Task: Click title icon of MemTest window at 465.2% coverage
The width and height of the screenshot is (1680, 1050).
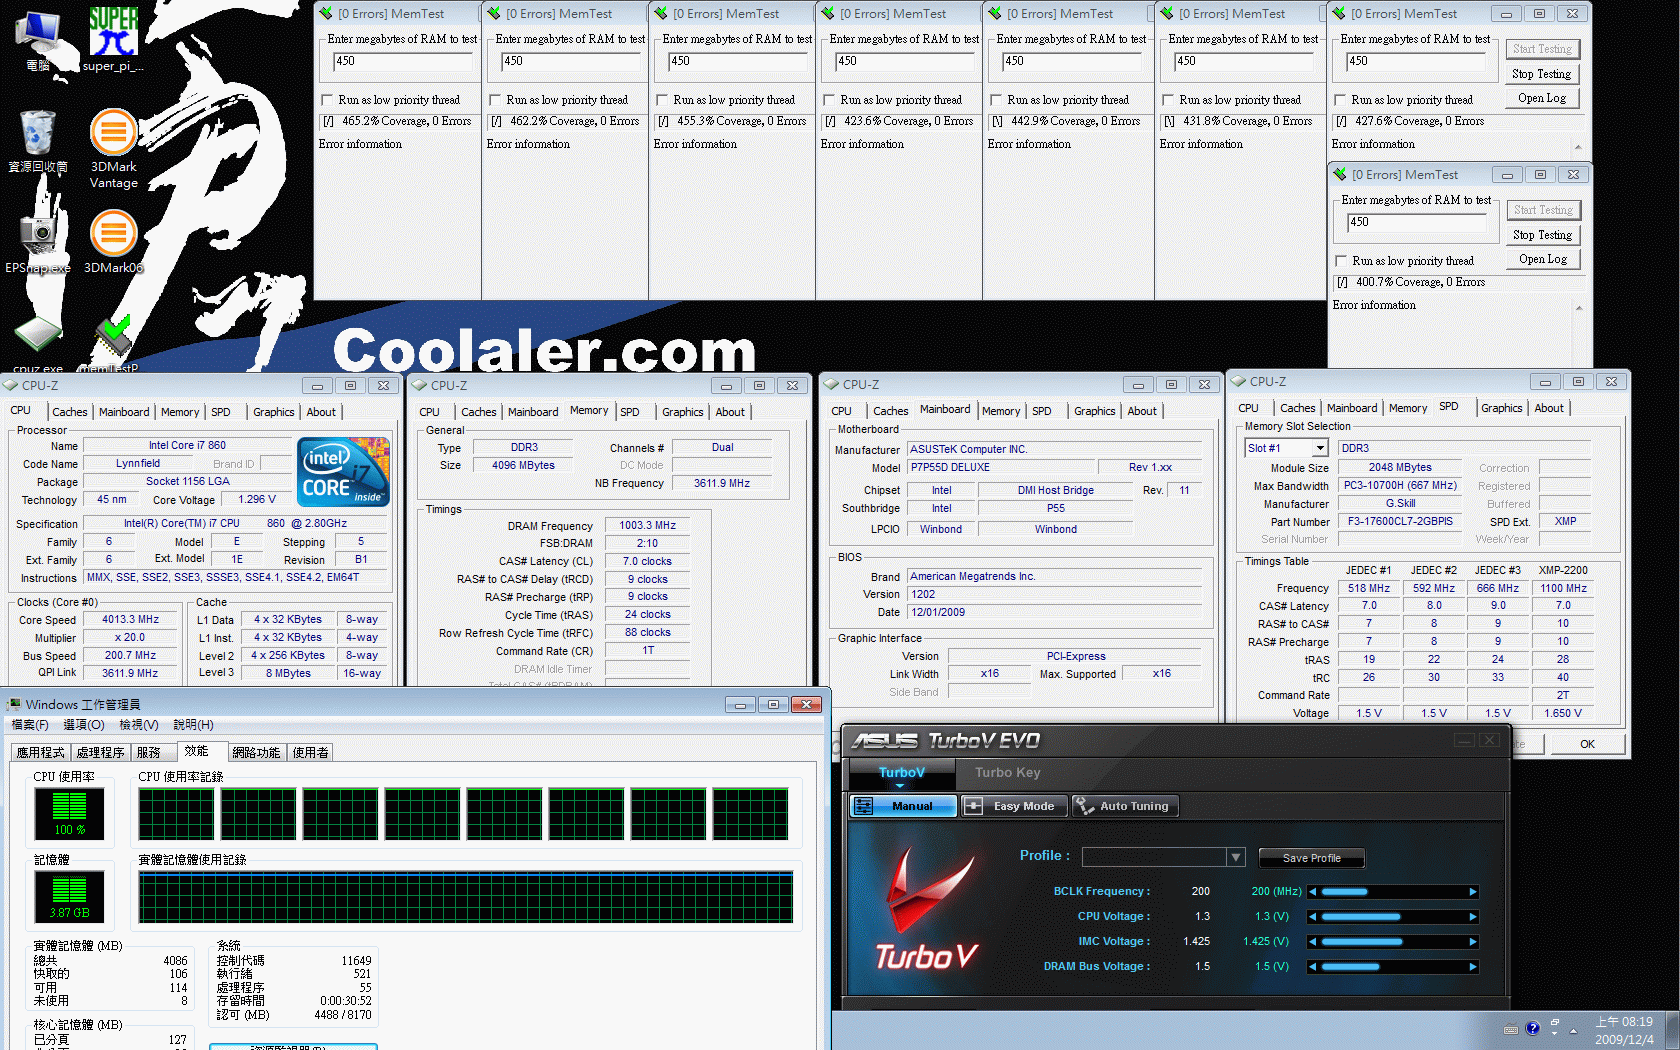Action: [x=326, y=13]
